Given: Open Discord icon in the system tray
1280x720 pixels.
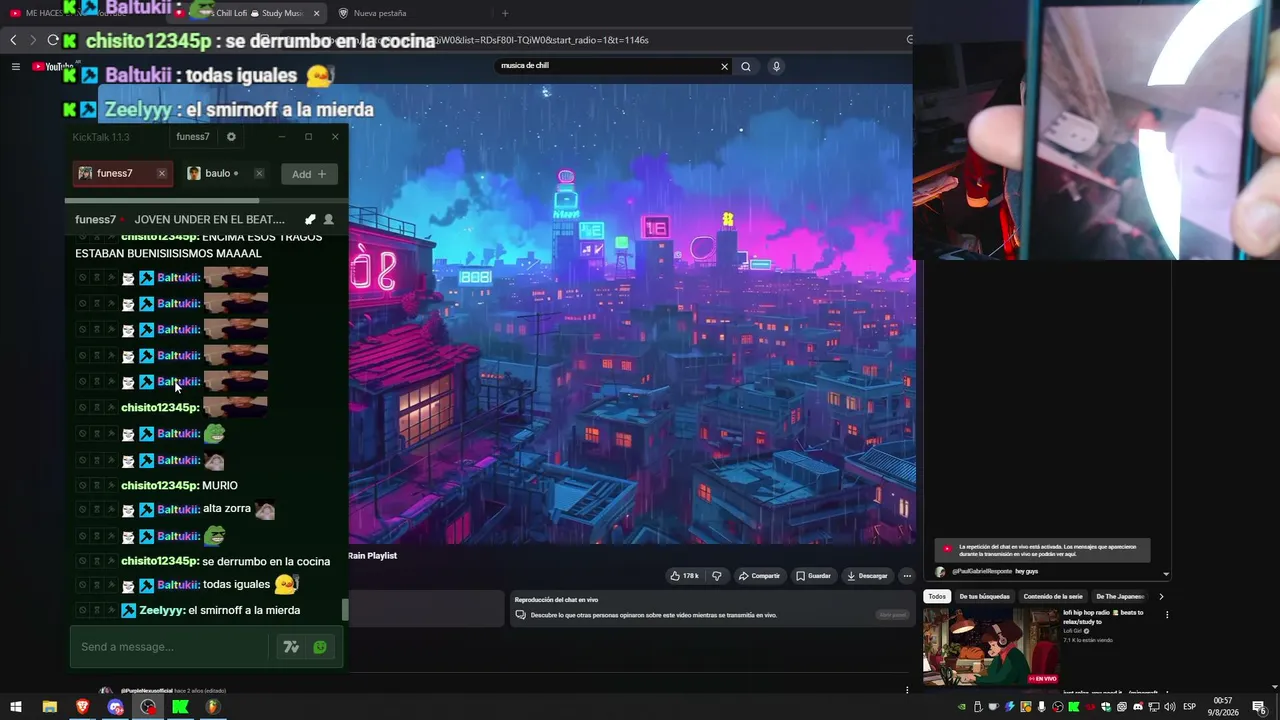Looking at the screenshot, I should [x=1138, y=707].
